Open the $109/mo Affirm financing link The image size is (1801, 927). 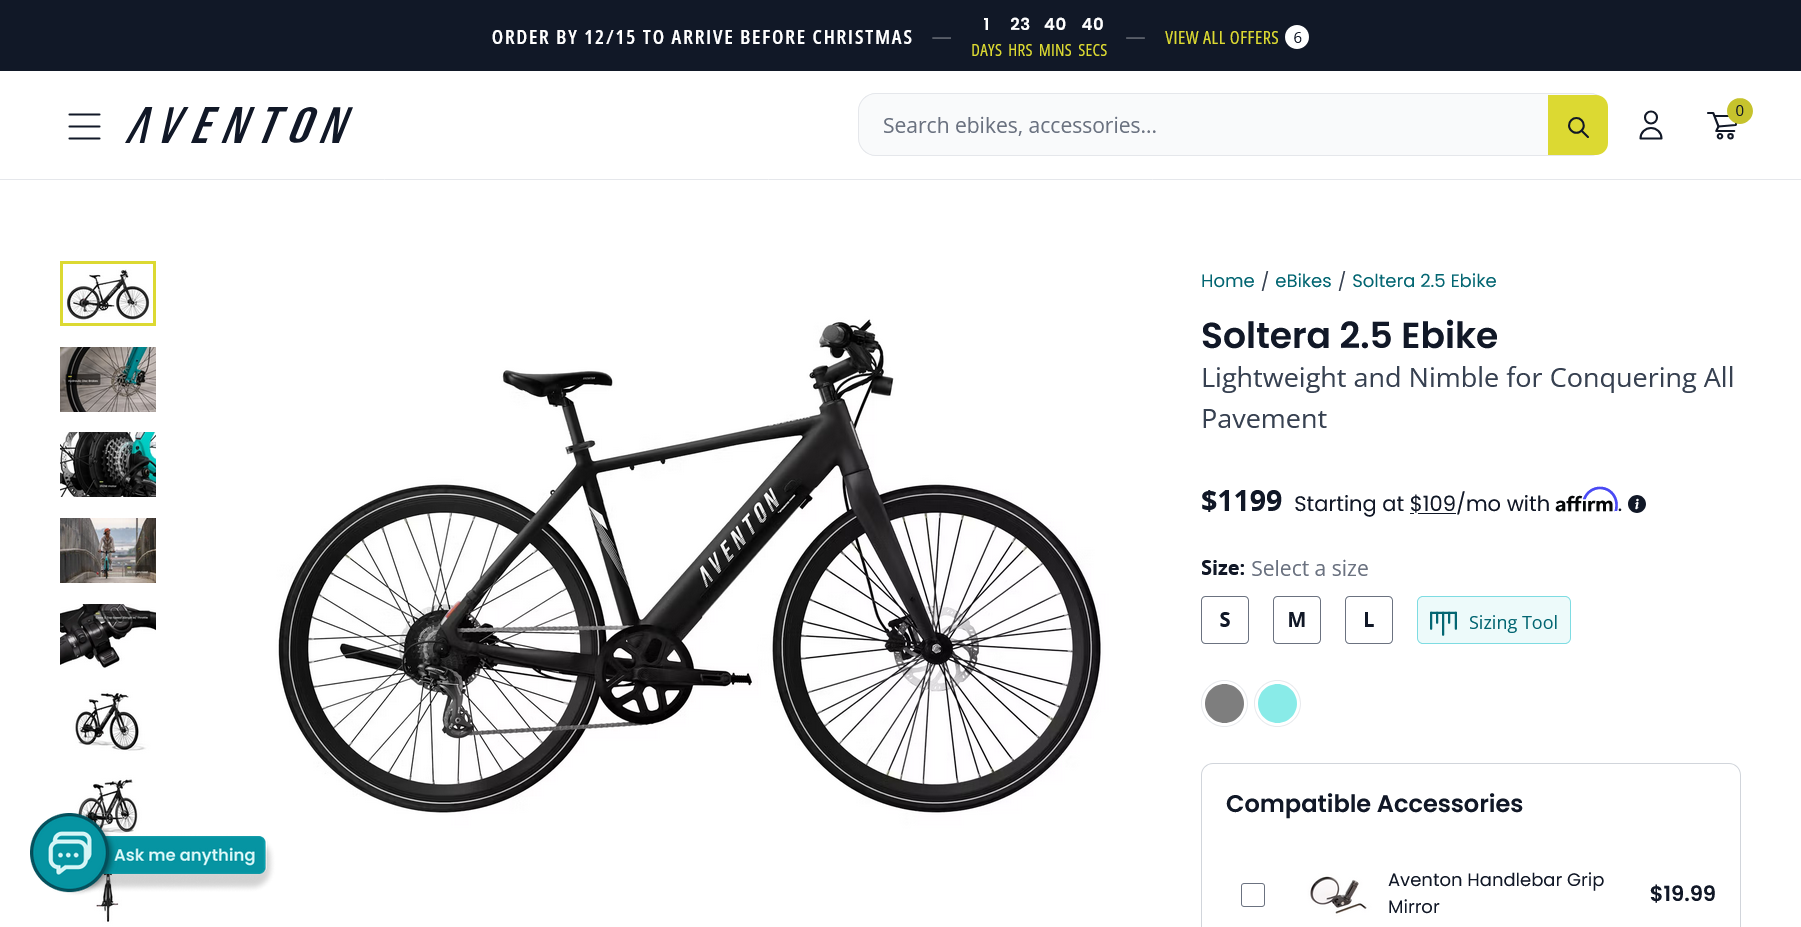(x=1432, y=504)
